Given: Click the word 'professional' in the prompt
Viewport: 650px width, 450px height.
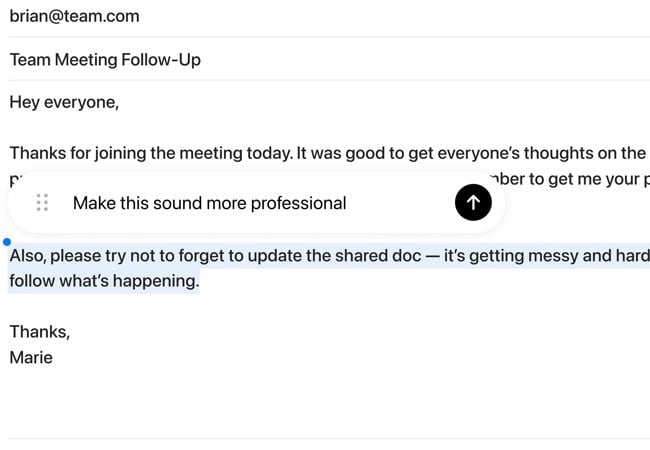Looking at the screenshot, I should click(298, 203).
